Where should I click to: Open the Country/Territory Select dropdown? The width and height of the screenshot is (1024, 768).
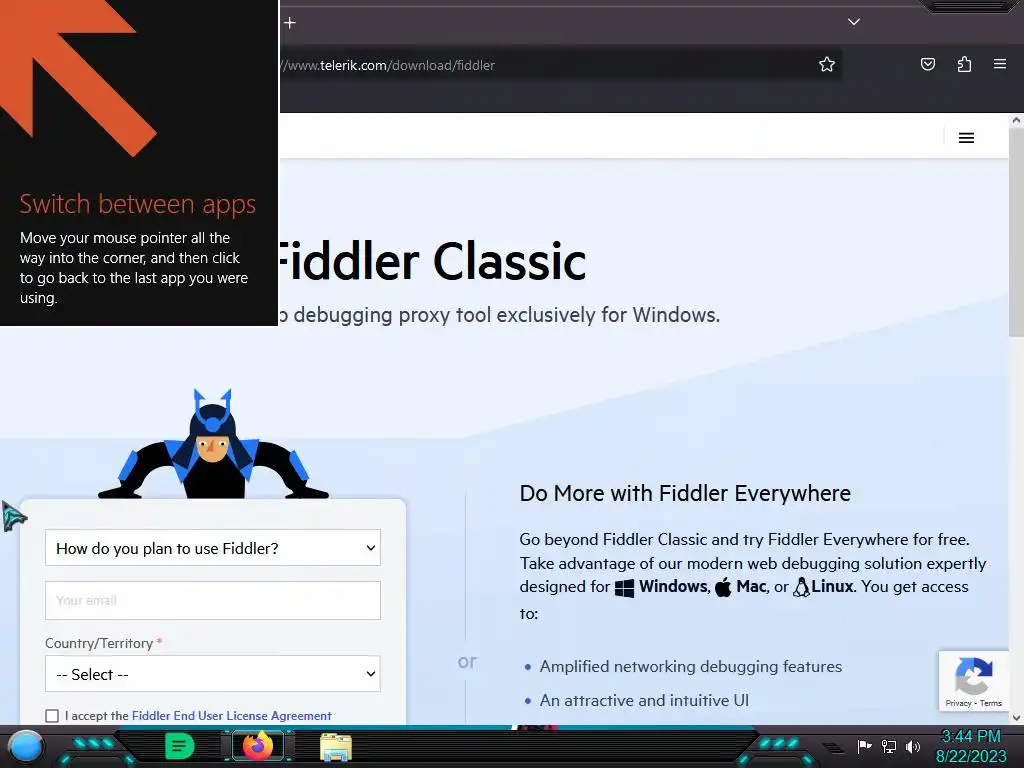(213, 674)
